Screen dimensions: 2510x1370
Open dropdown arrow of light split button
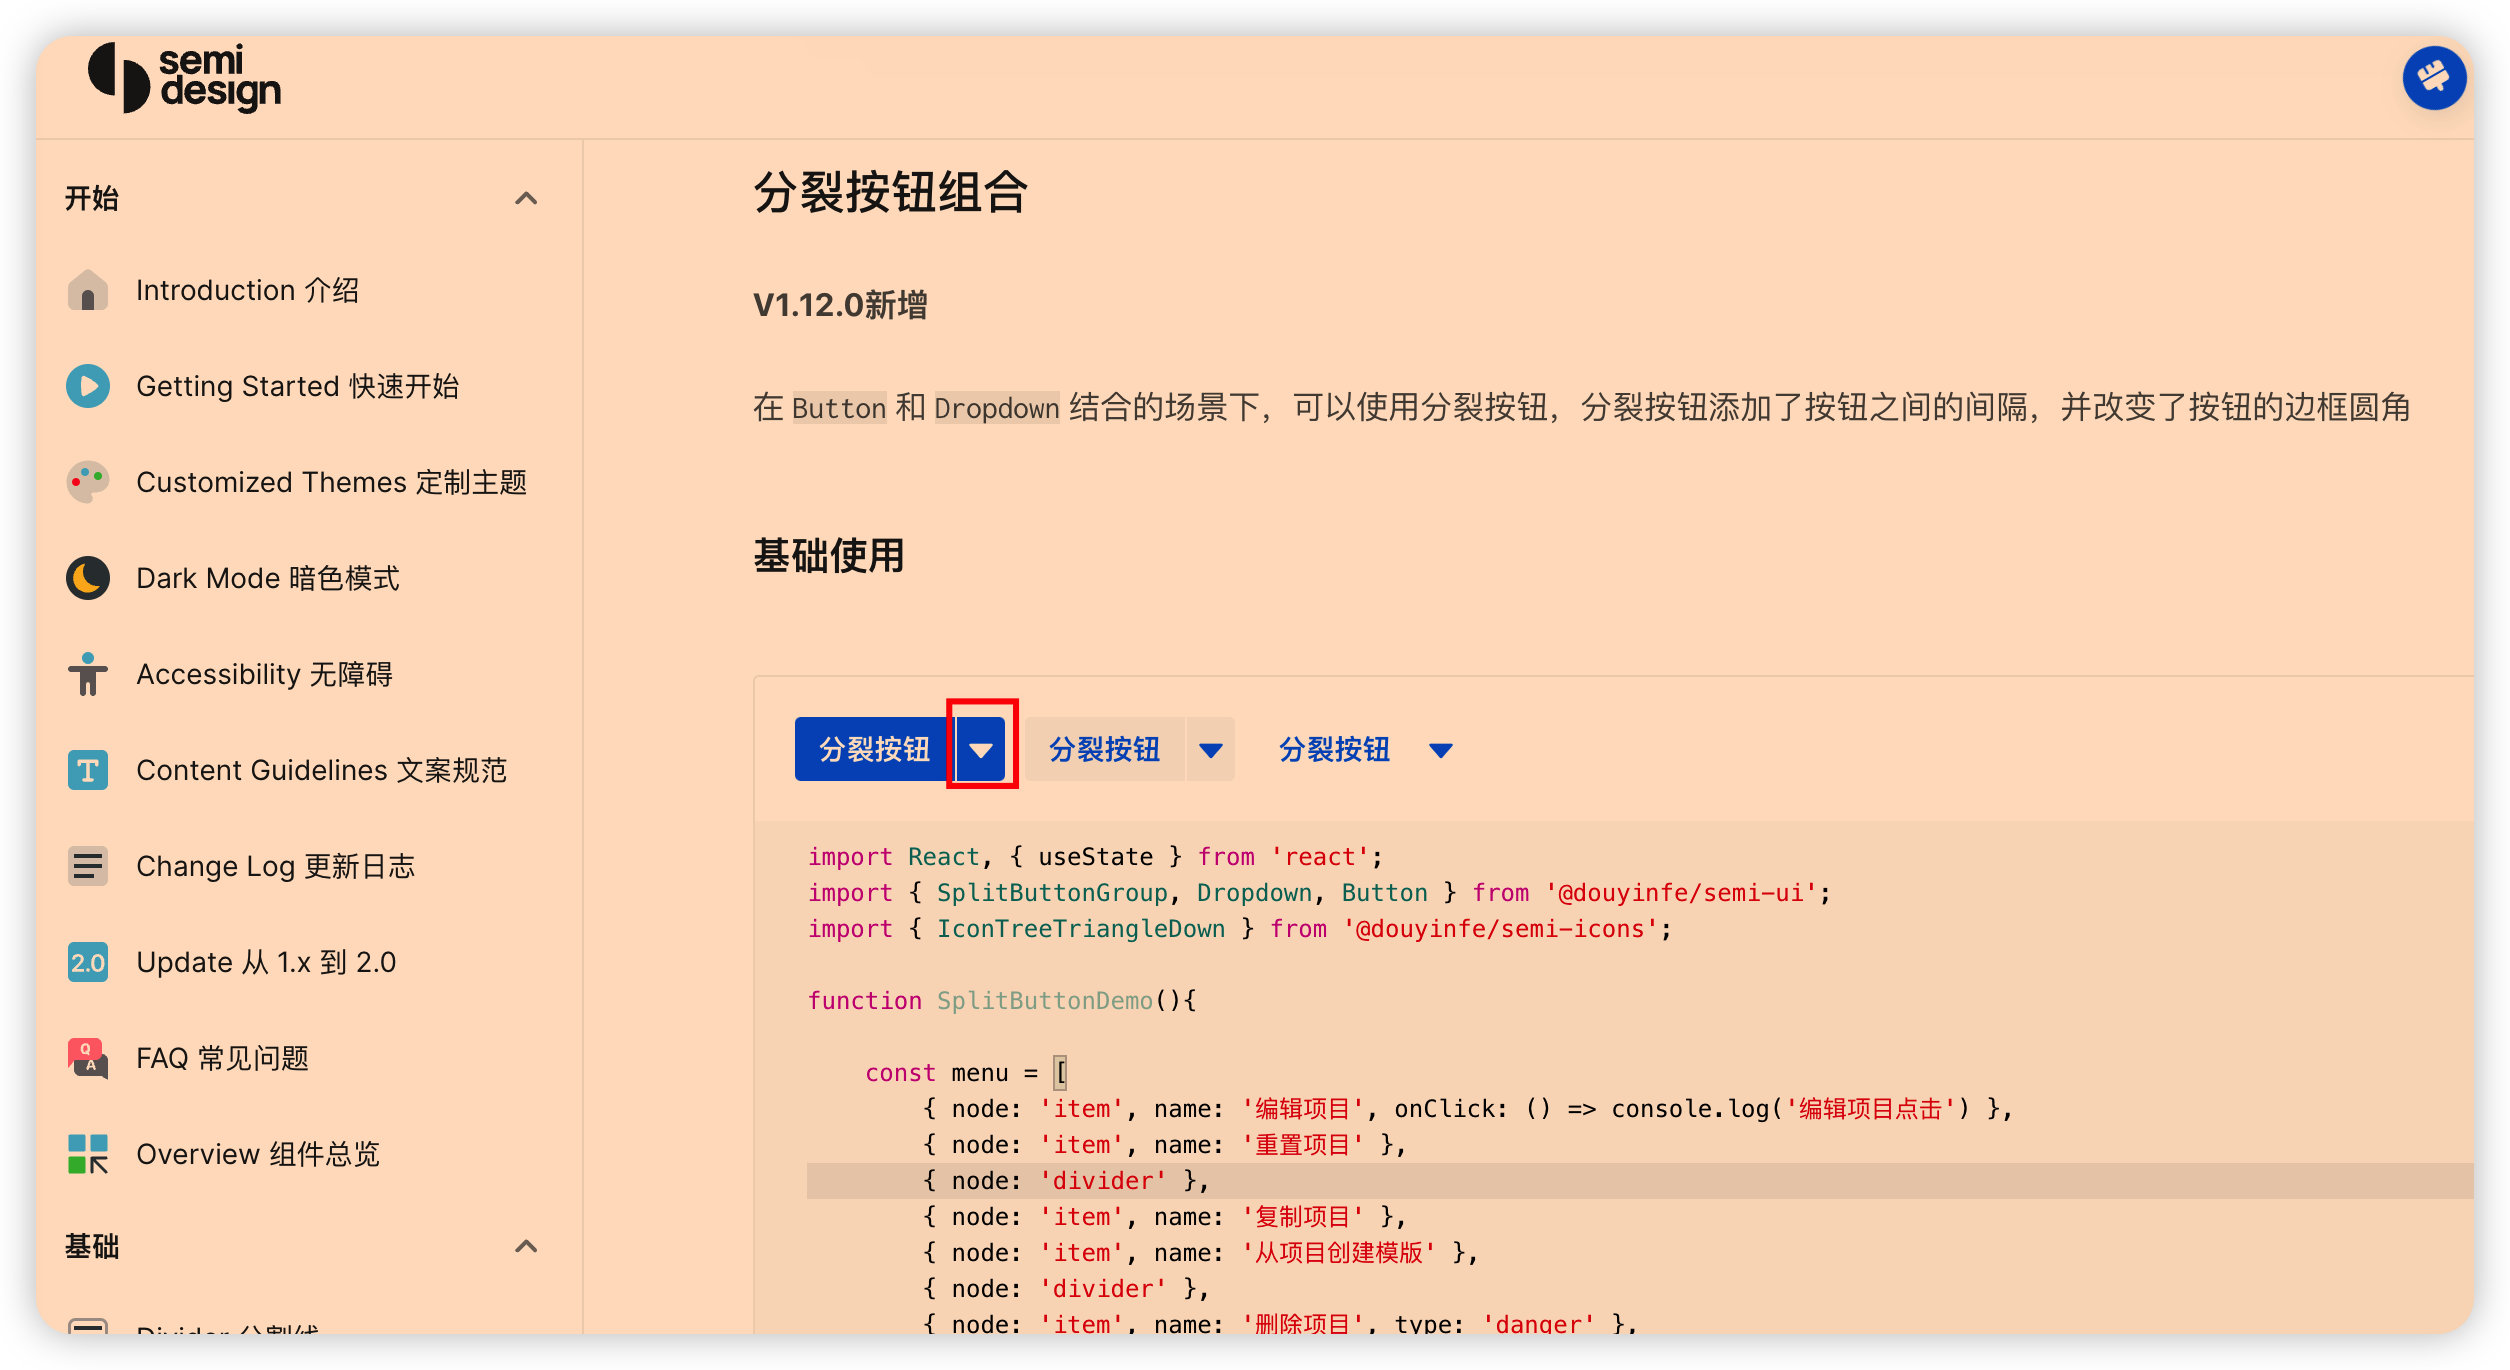[1211, 749]
